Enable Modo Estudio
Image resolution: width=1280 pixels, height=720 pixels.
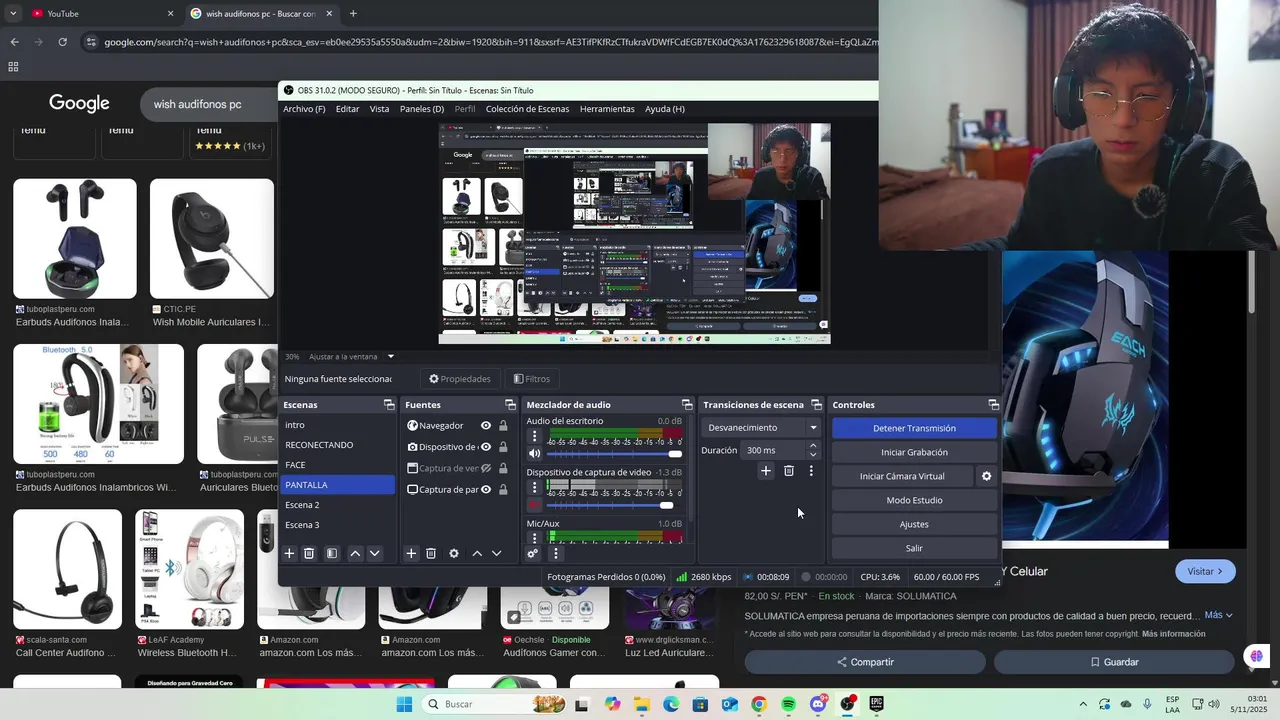click(914, 500)
